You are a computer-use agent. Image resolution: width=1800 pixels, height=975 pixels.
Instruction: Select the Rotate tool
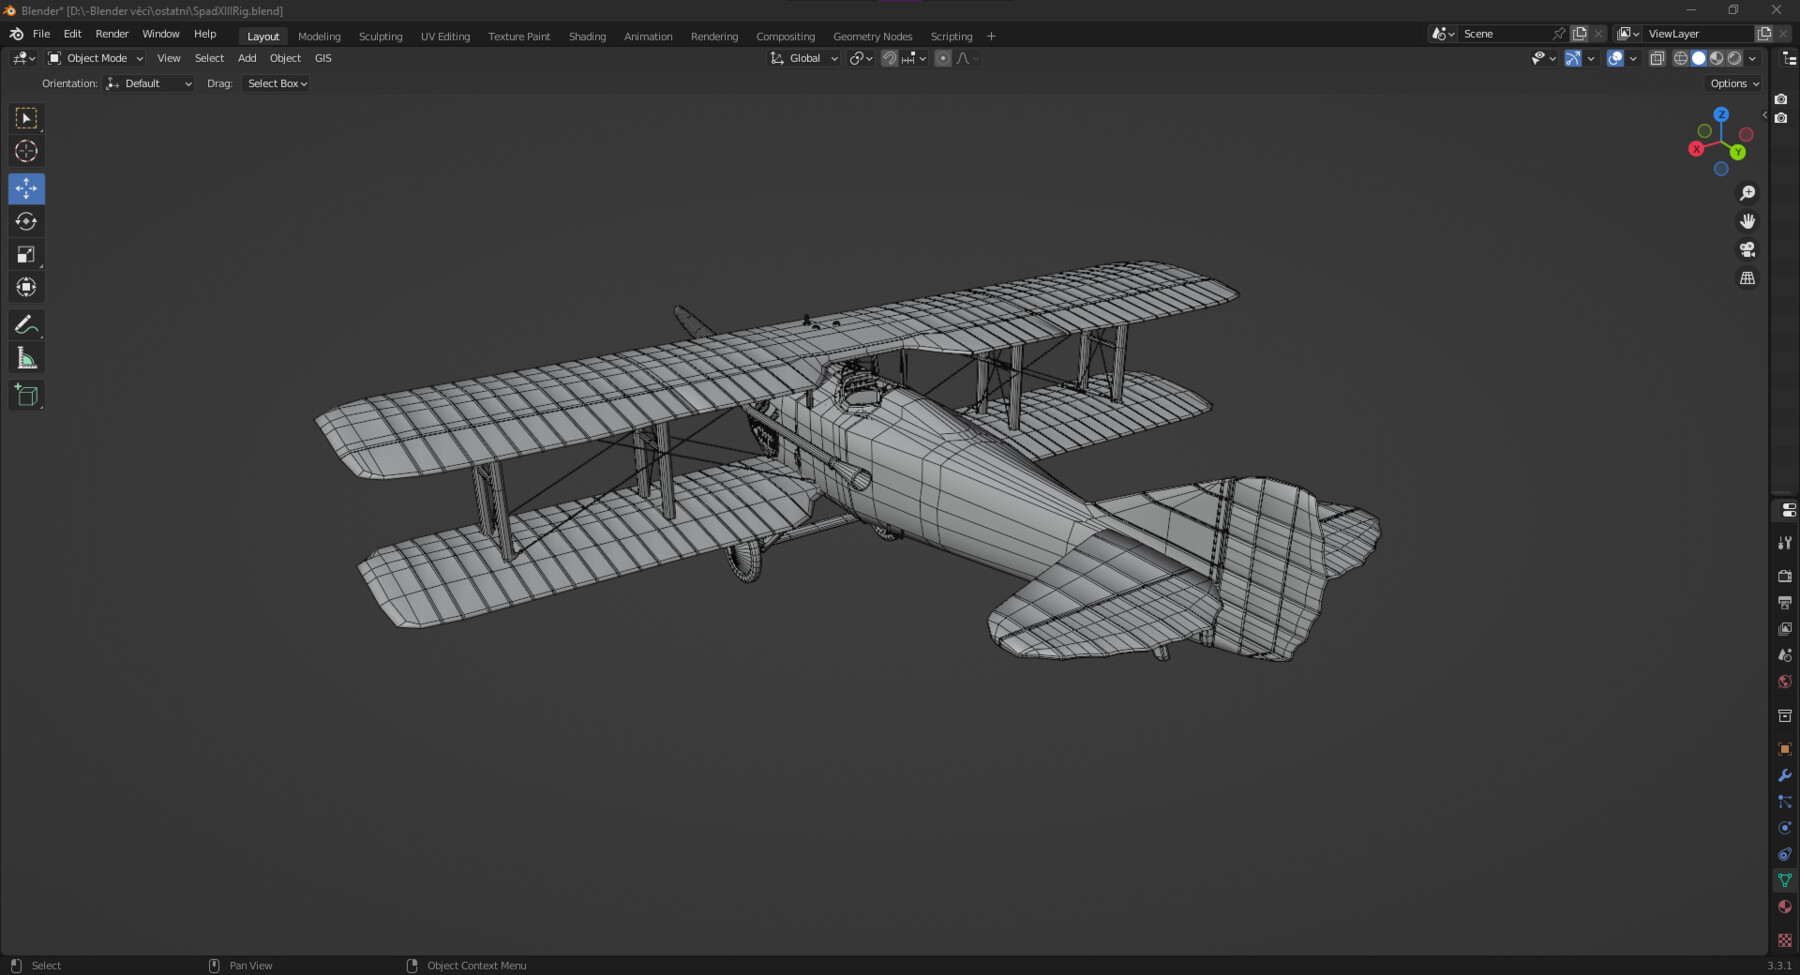click(x=26, y=221)
